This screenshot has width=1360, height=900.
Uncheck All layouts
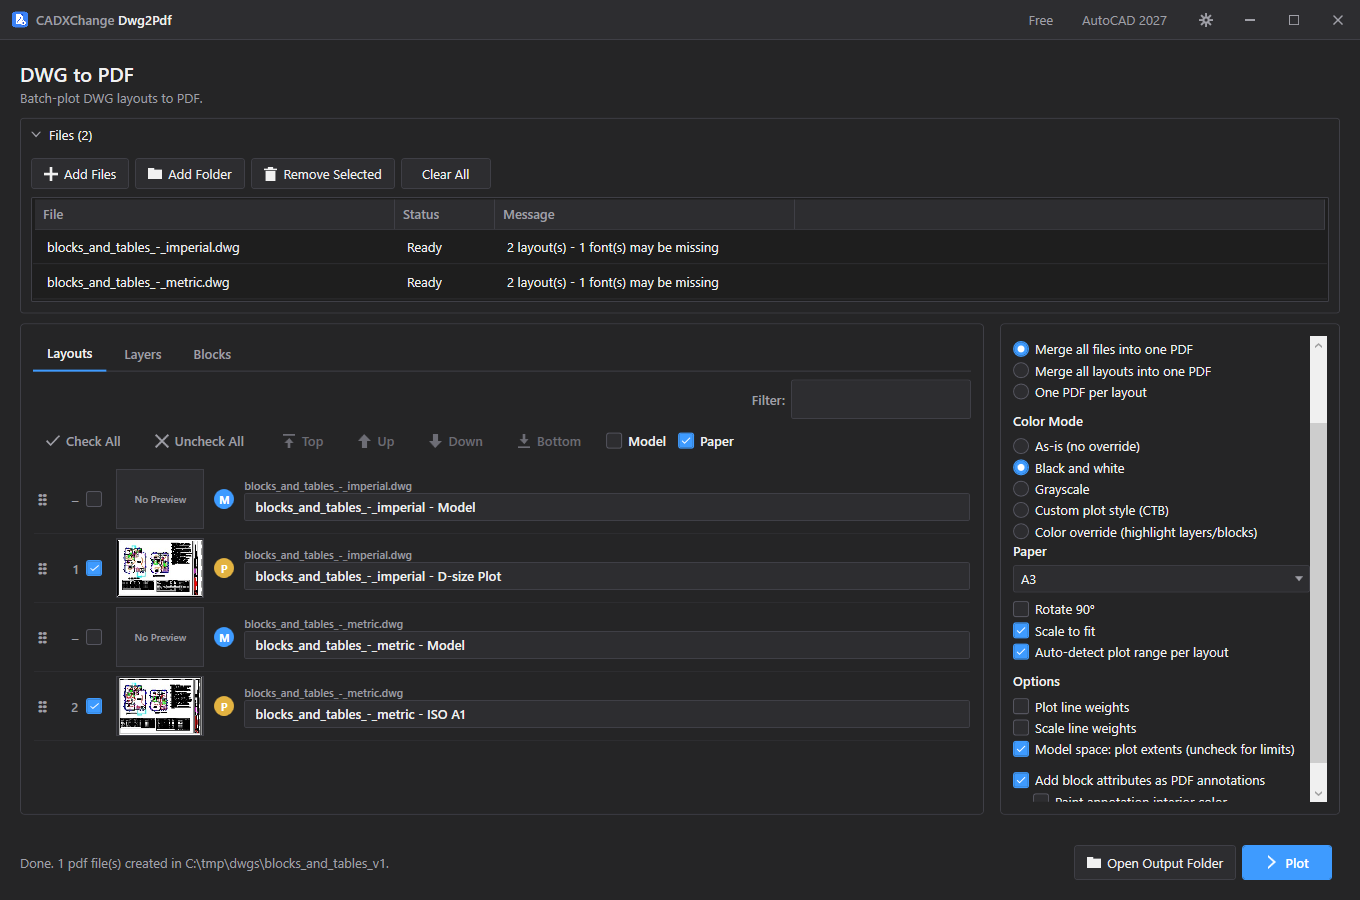coord(199,441)
